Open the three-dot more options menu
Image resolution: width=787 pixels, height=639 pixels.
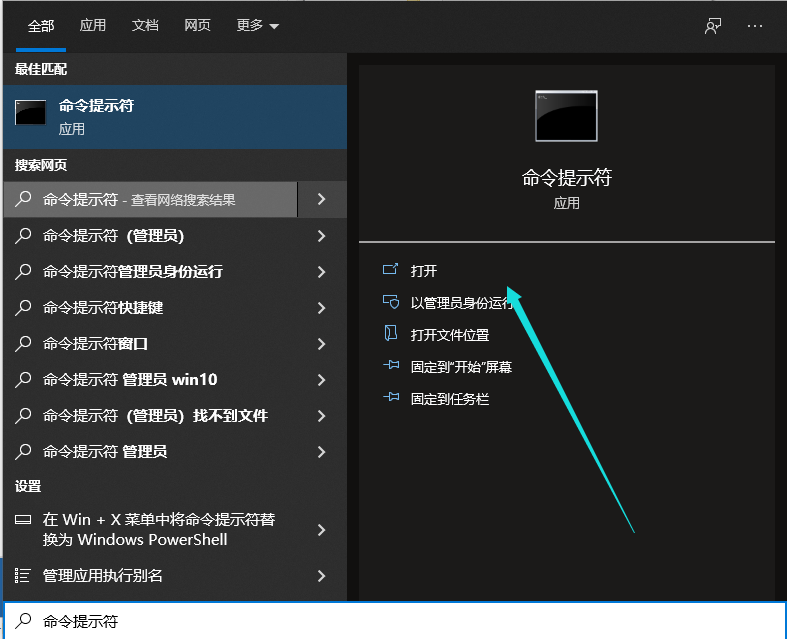point(755,26)
